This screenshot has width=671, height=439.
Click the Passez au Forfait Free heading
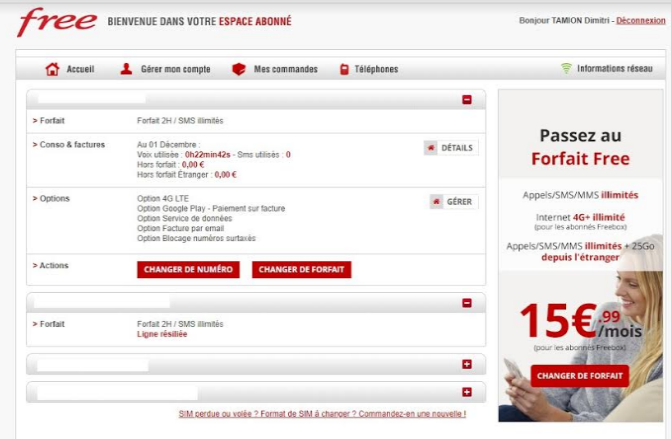coord(581,147)
